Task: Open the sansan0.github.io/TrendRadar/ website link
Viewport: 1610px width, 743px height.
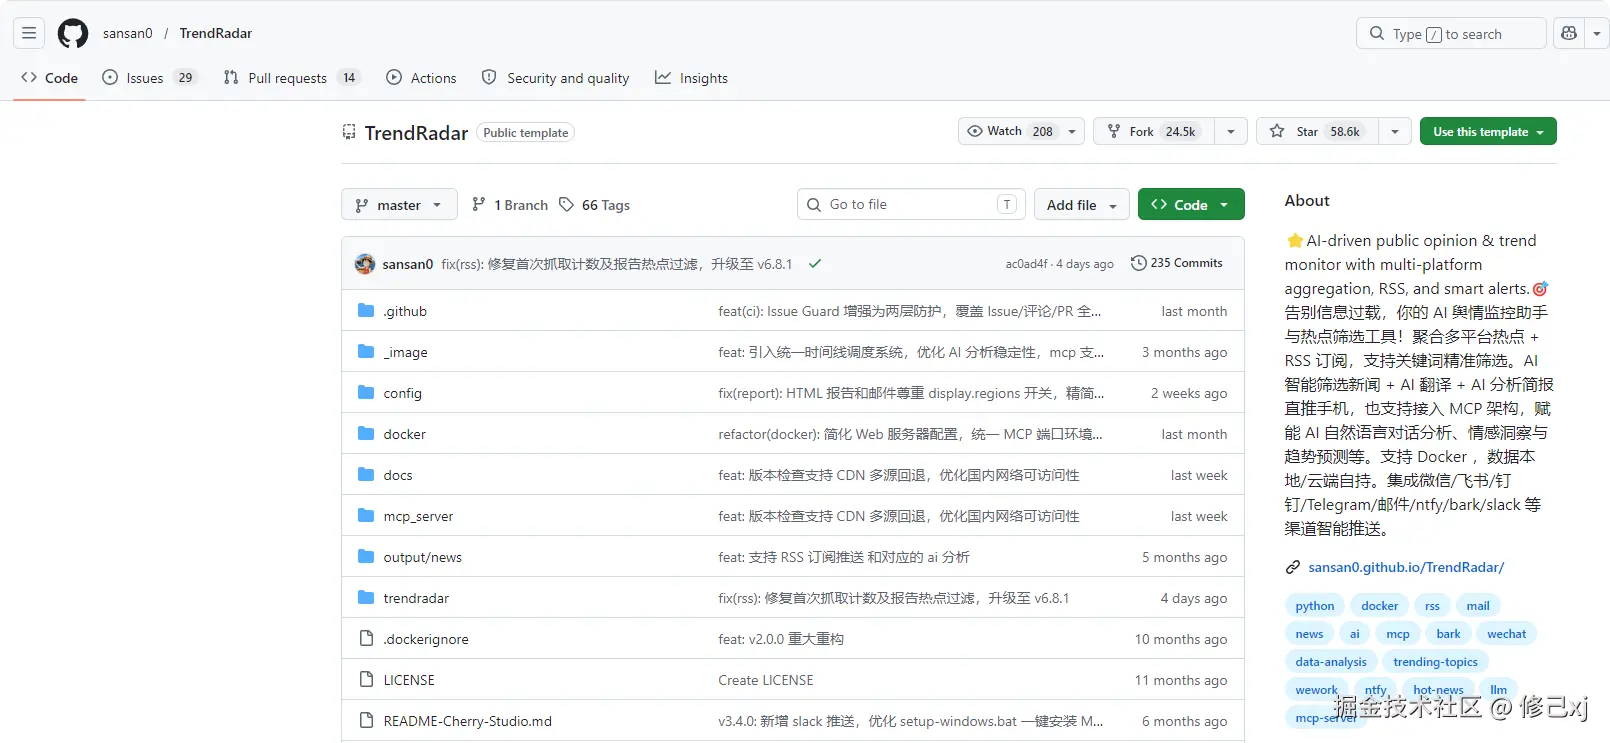Action: [x=1406, y=567]
